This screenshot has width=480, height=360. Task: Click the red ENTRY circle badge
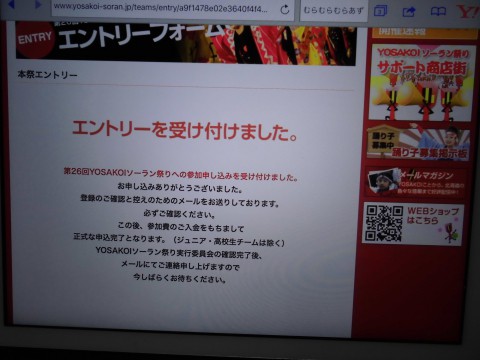[x=35, y=39]
